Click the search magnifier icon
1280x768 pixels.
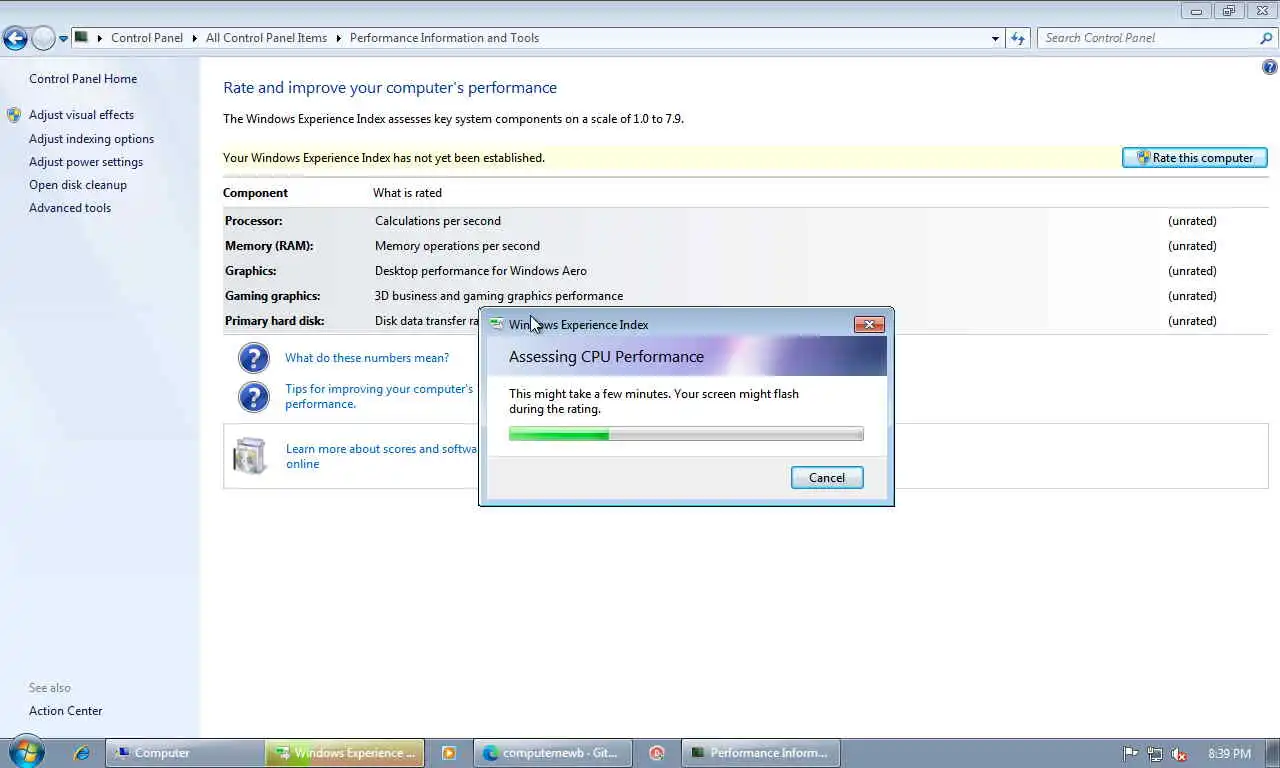(x=1266, y=38)
